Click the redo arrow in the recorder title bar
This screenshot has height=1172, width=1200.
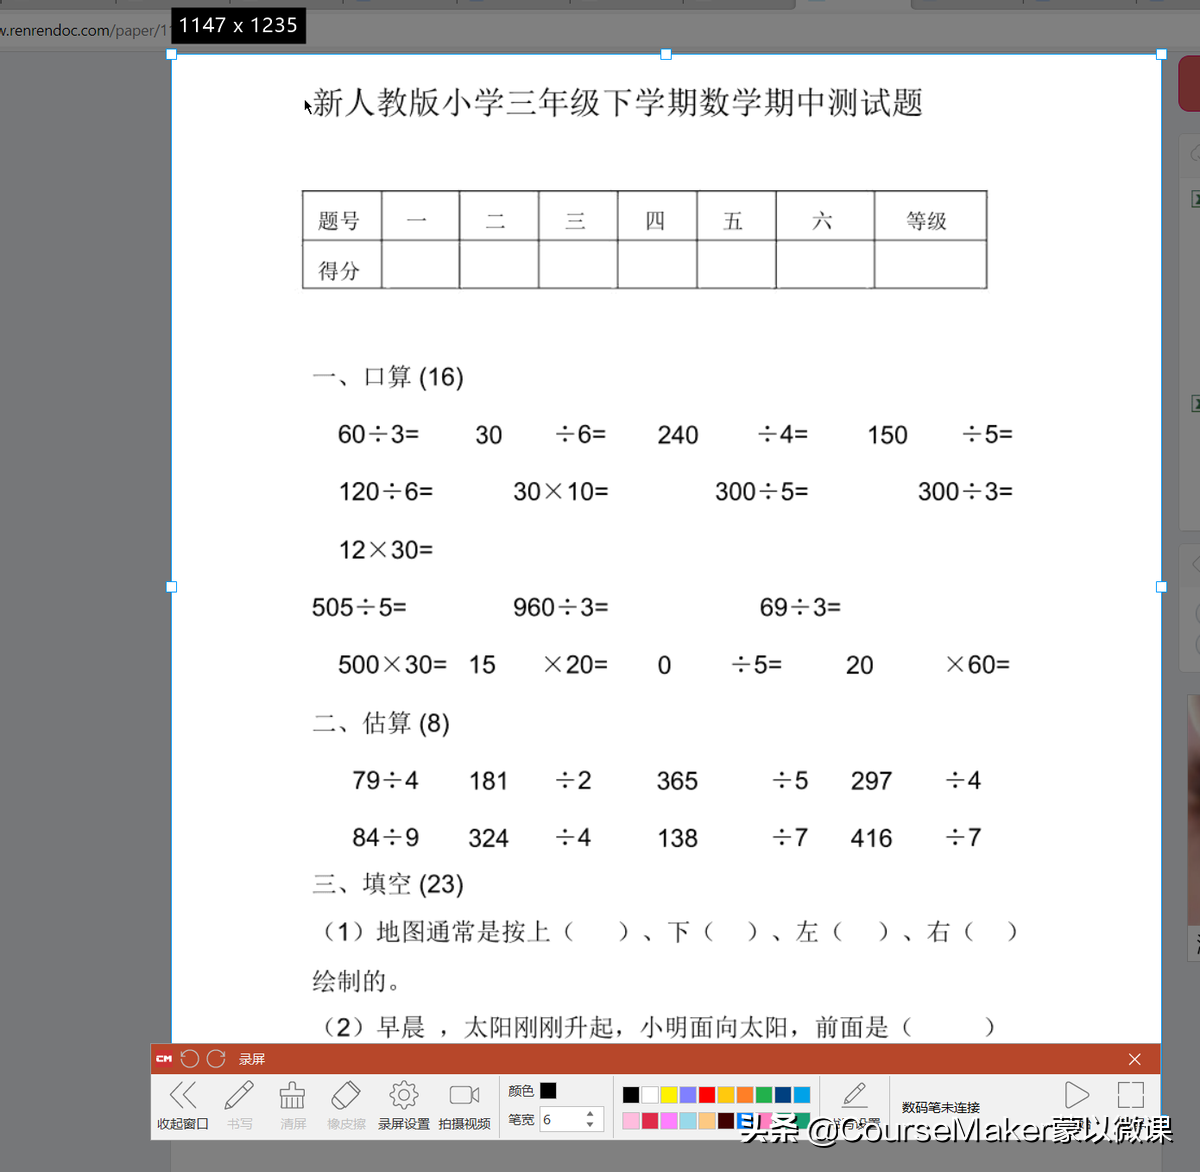point(216,1059)
